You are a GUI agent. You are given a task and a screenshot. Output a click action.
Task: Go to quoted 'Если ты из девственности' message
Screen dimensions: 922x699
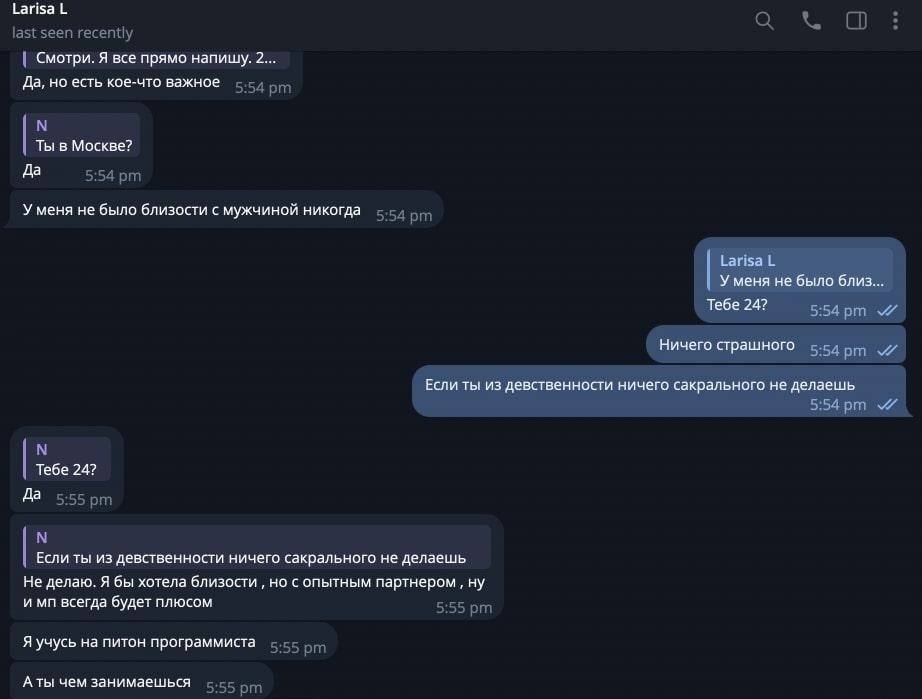coord(257,548)
